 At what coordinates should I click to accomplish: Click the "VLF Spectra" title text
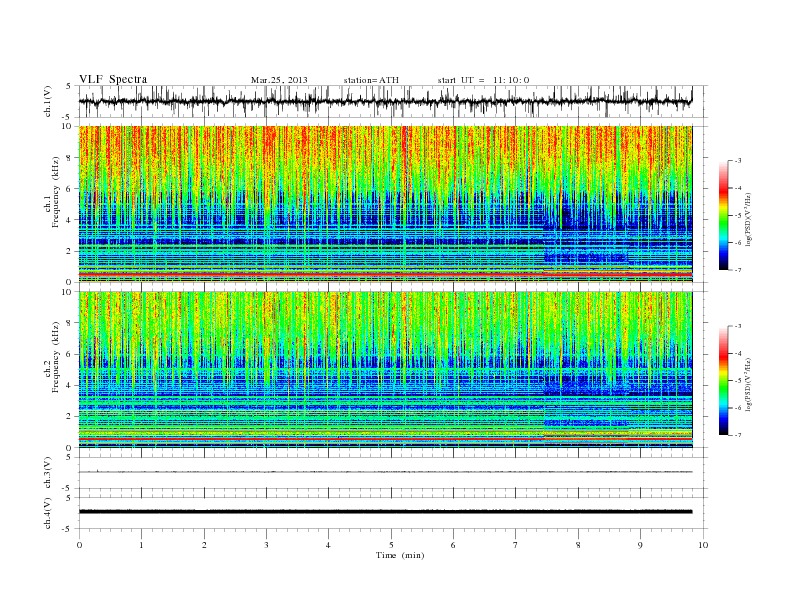(113, 79)
